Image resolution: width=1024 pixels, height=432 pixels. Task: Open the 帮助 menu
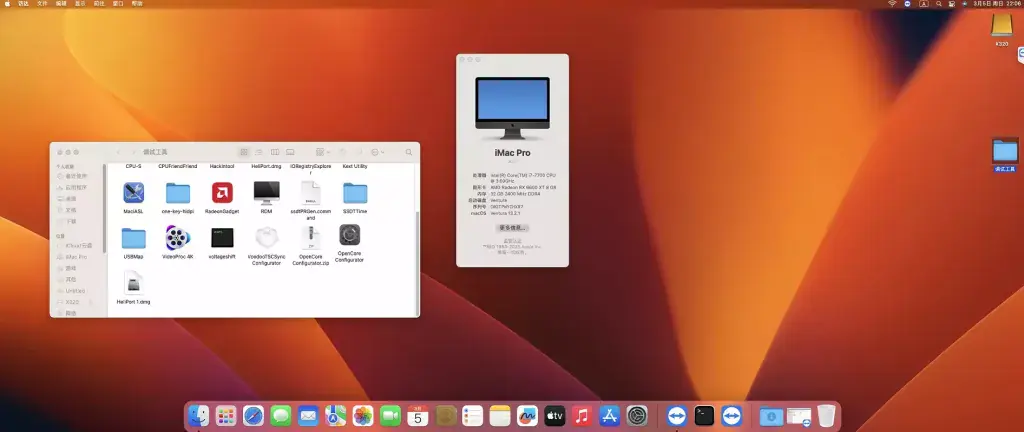pos(136,4)
